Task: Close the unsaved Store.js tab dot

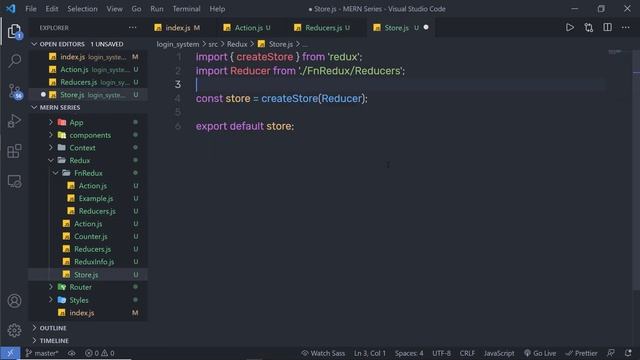Action: click(426, 27)
